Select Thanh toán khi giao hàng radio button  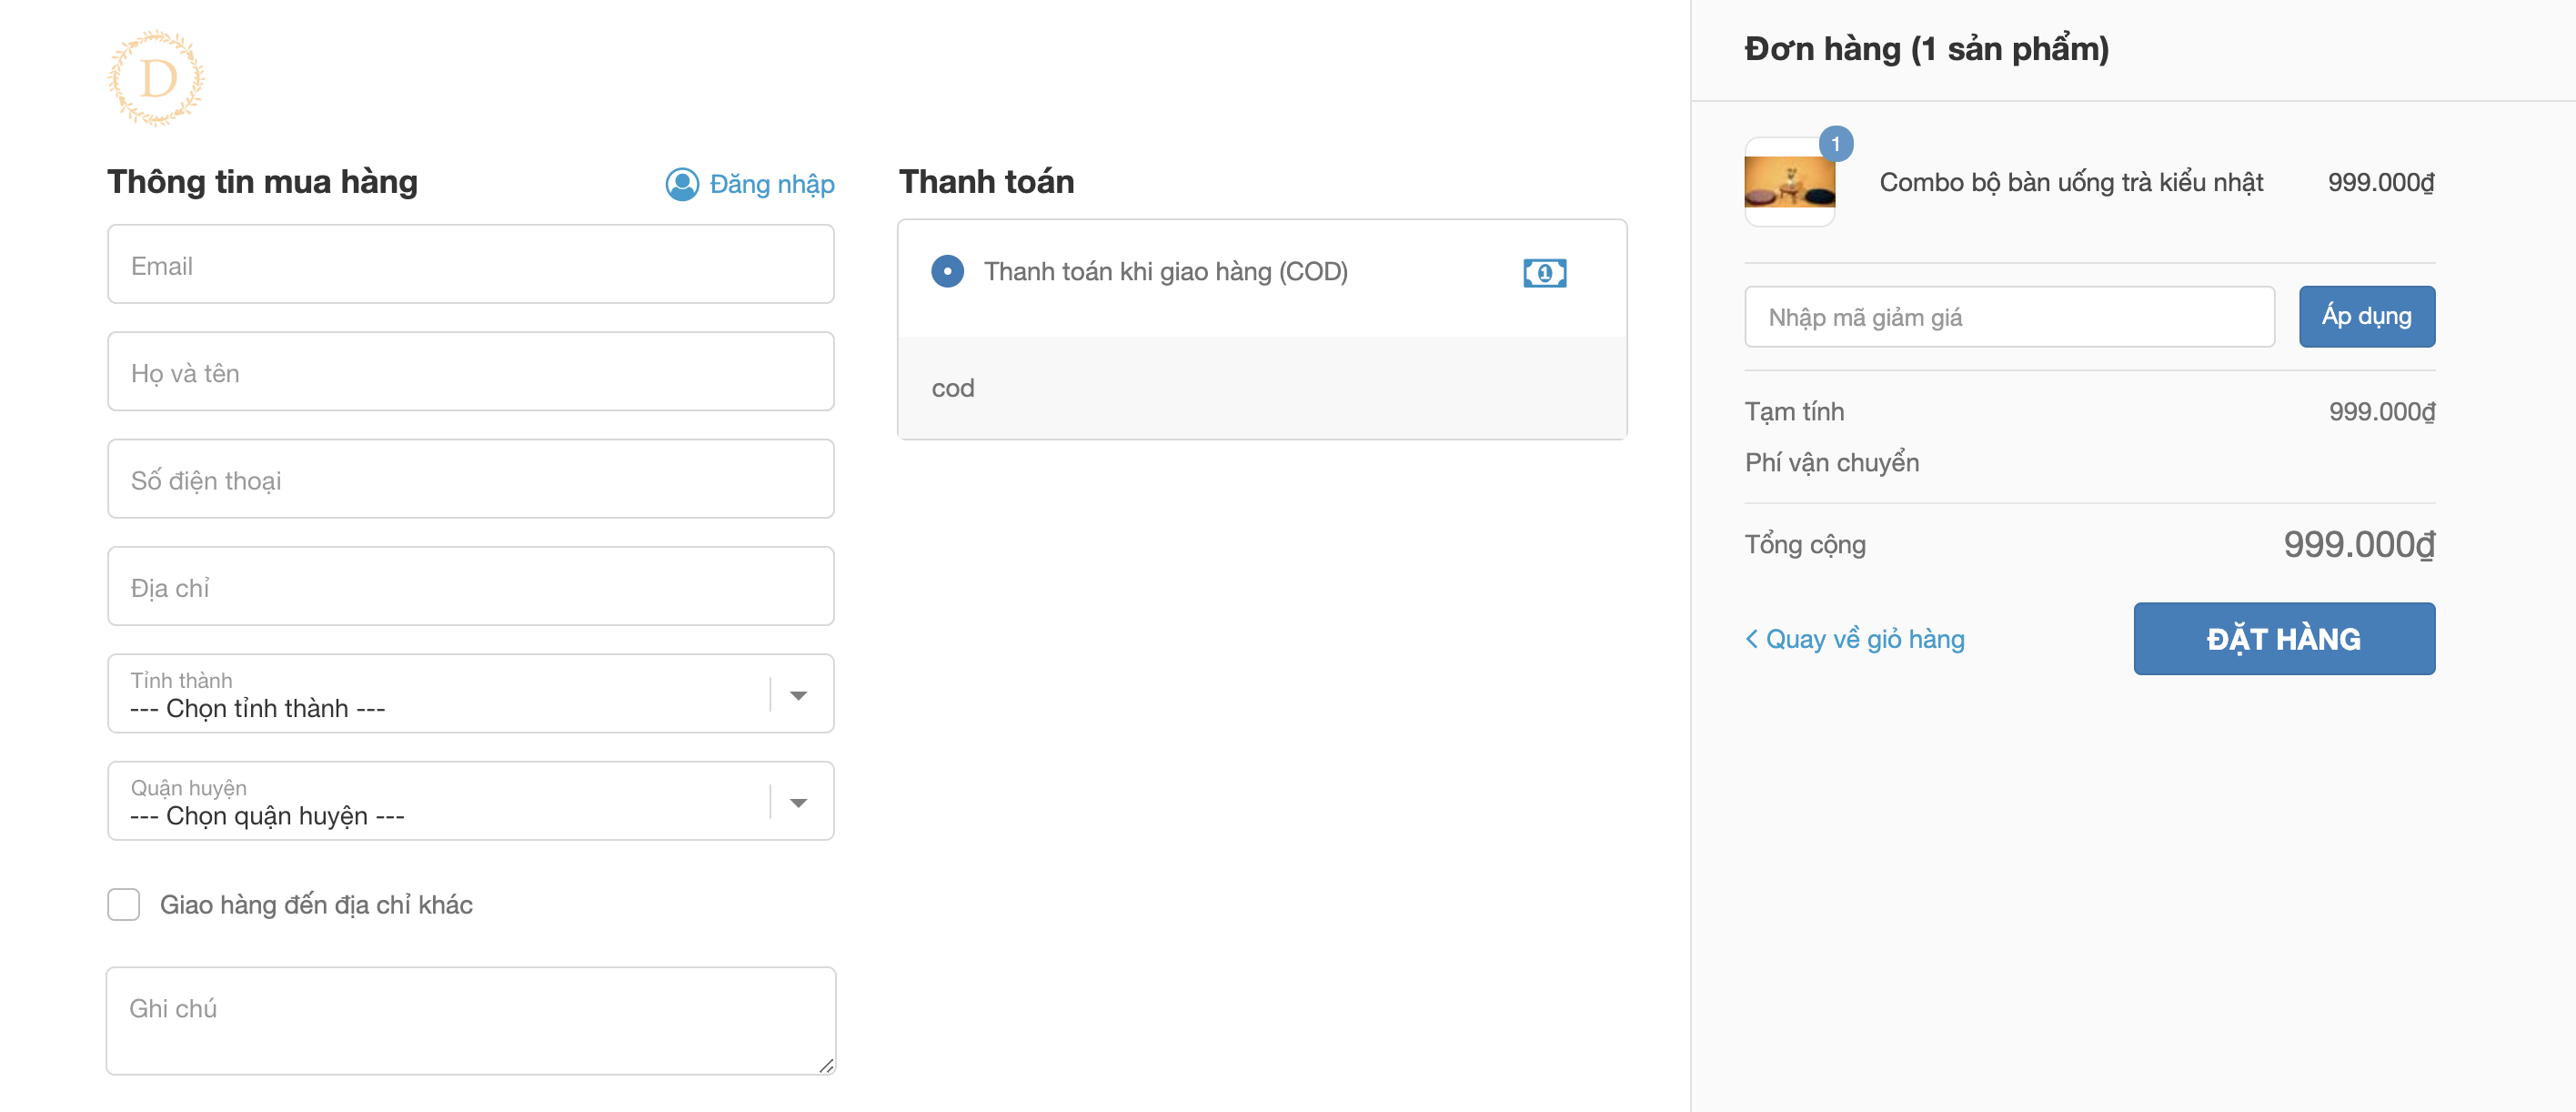click(947, 271)
